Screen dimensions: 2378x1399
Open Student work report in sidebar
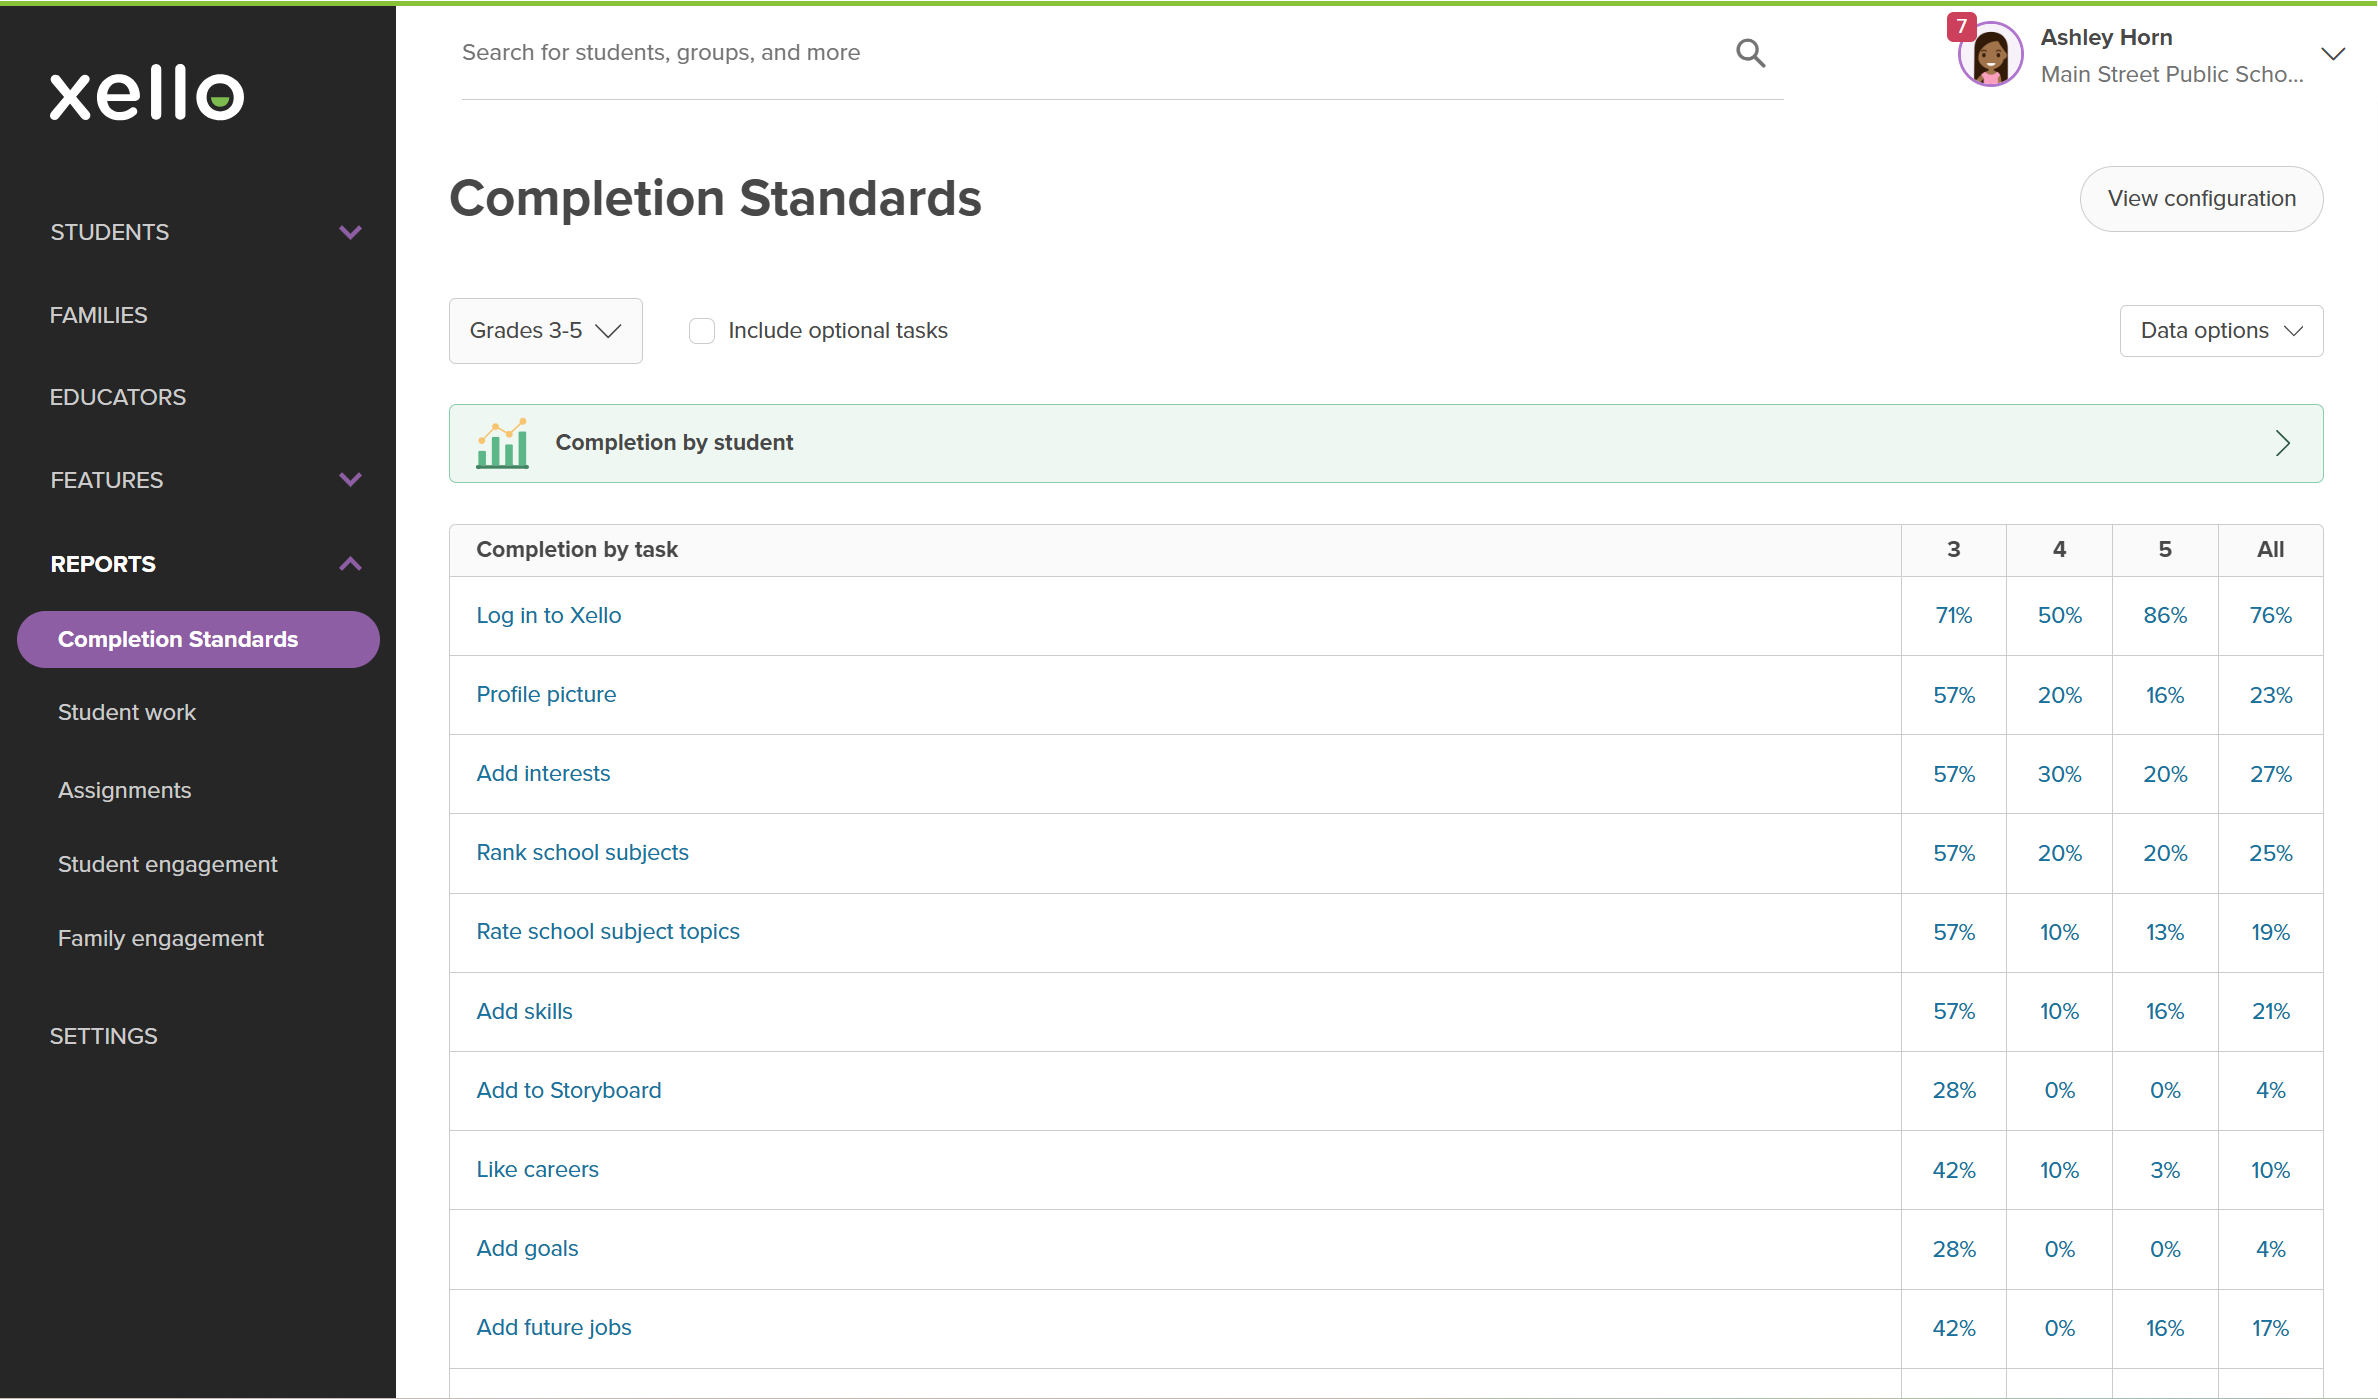click(127, 712)
